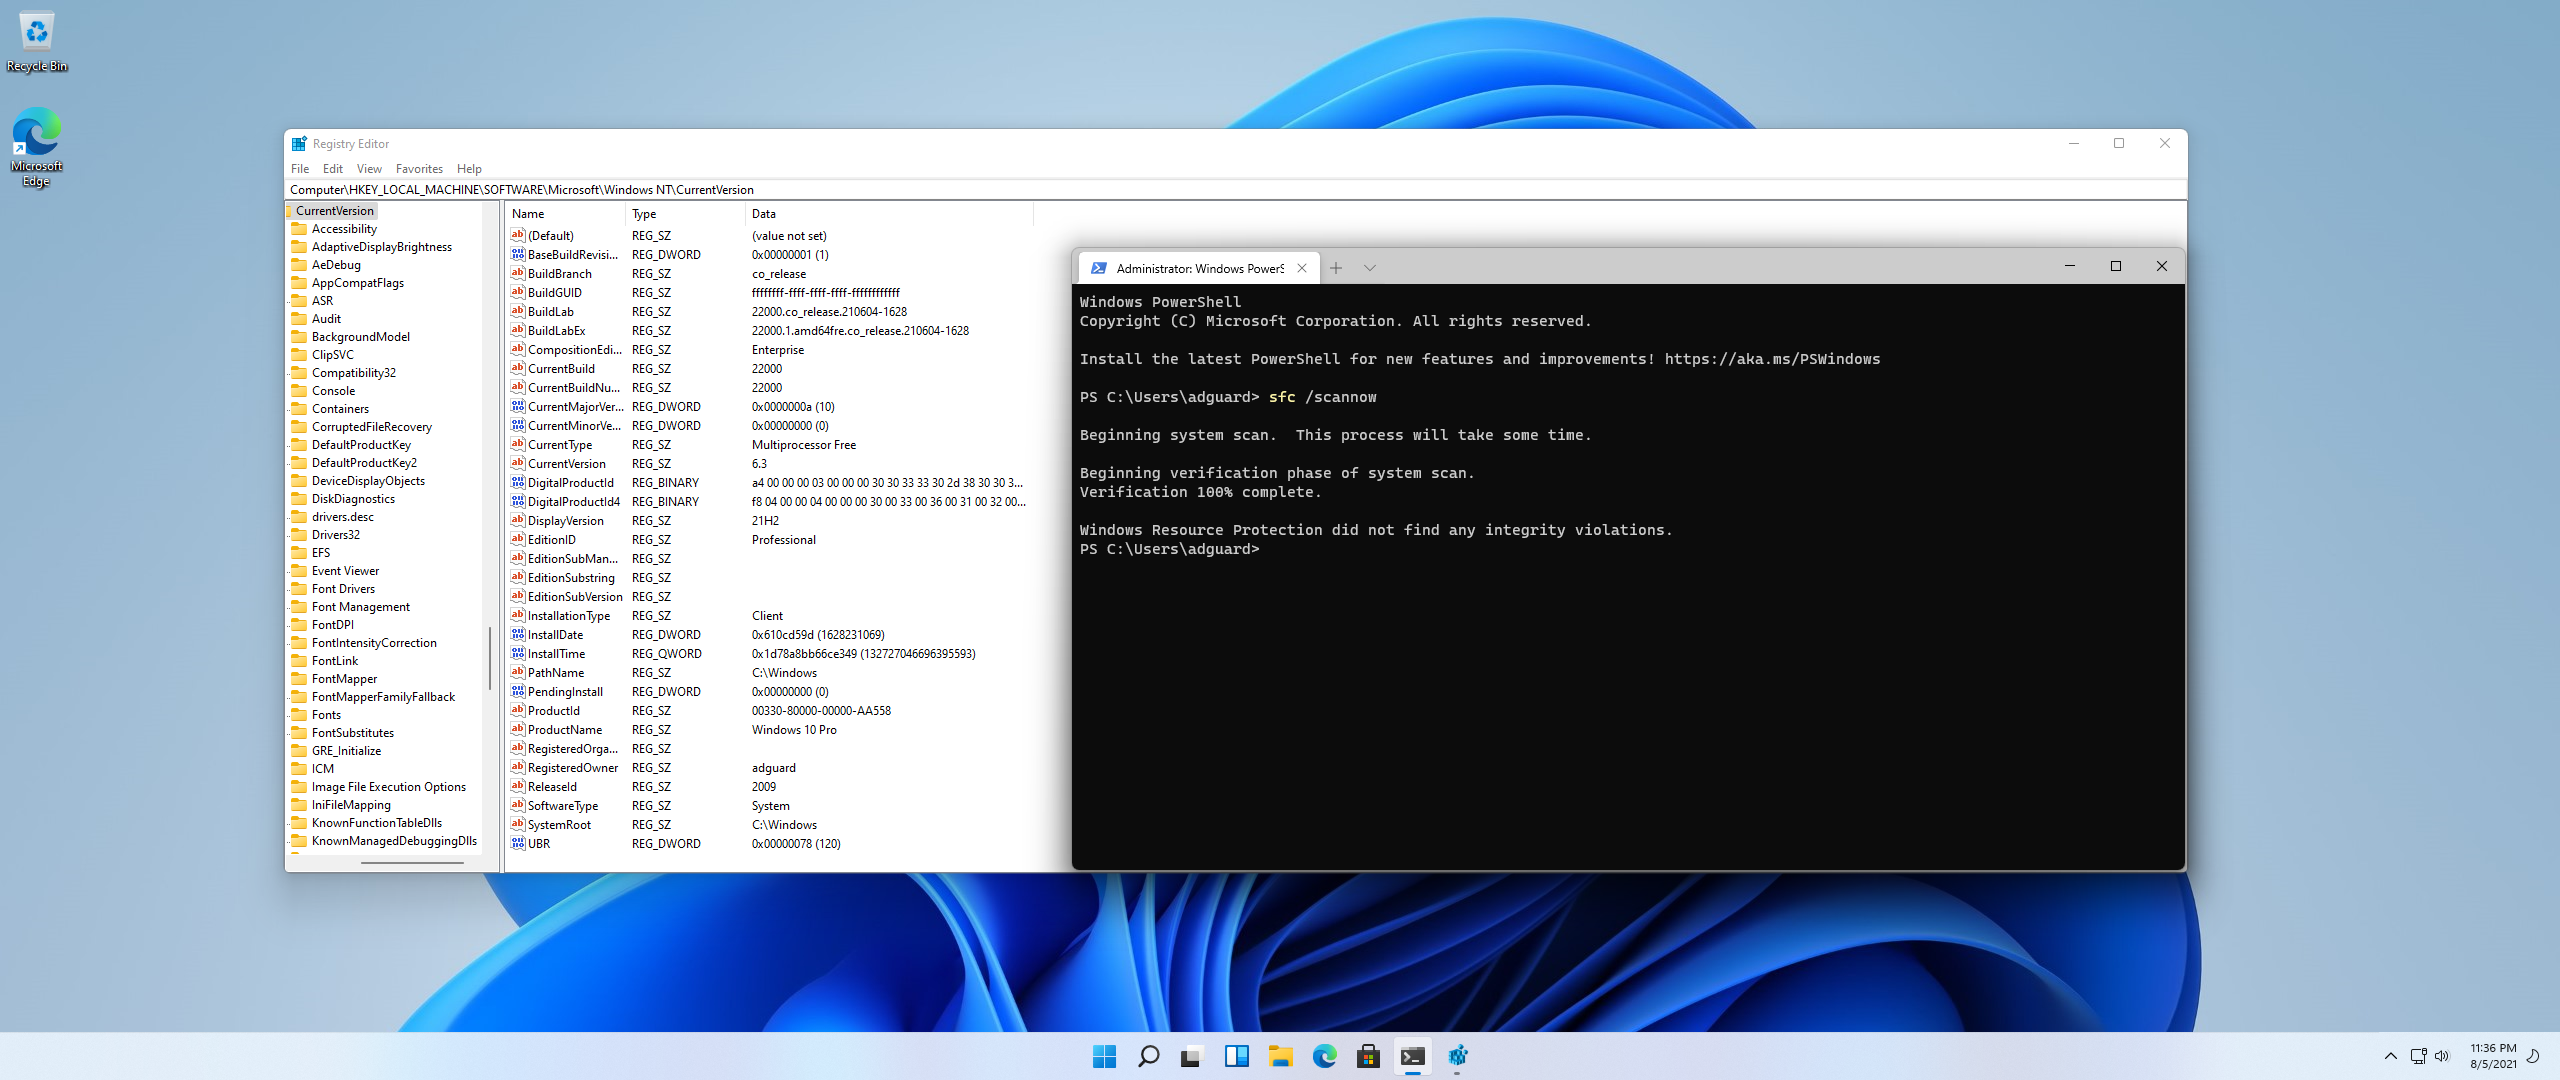Viewport: 2560px width, 1080px height.
Task: Select the BaseBuildRevision DWORD value icon
Action: (518, 254)
